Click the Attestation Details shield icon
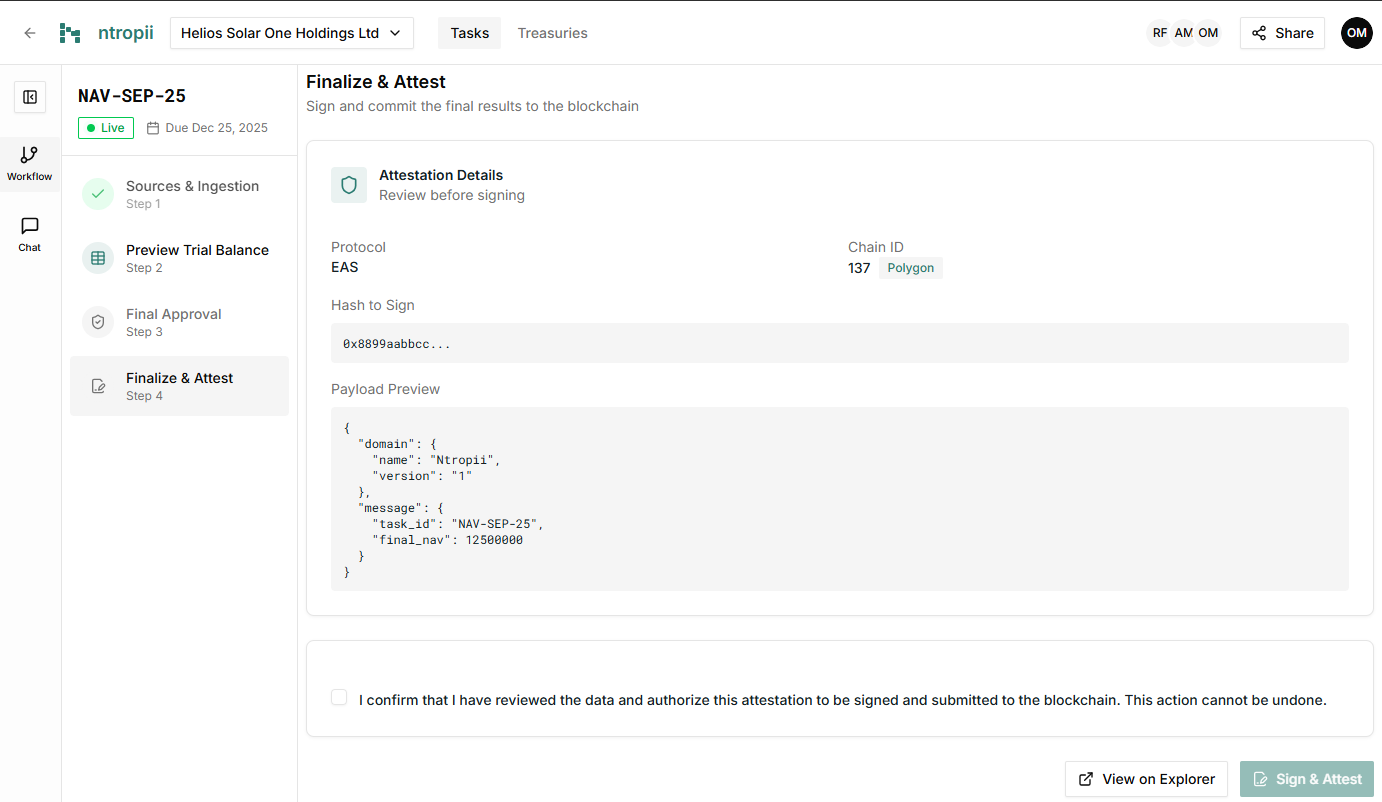This screenshot has width=1382, height=802. (x=348, y=185)
